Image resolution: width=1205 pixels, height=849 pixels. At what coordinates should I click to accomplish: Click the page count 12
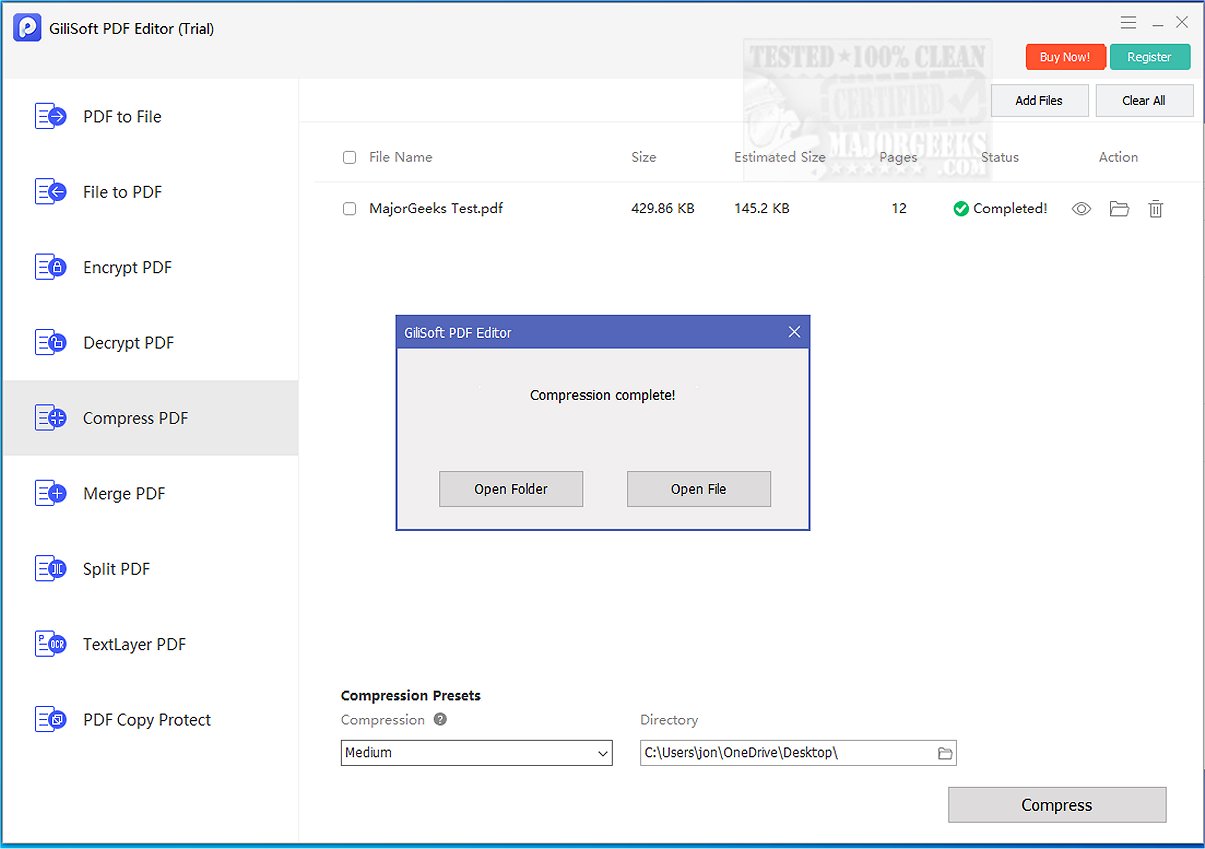[x=899, y=209]
